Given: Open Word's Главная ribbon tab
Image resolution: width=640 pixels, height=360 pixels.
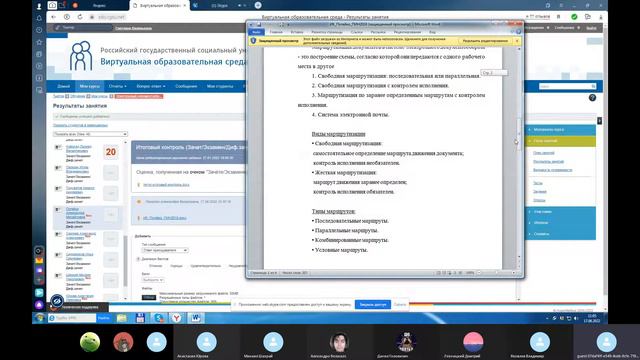Looking at the screenshot, I should pyautogui.click(x=276, y=32).
